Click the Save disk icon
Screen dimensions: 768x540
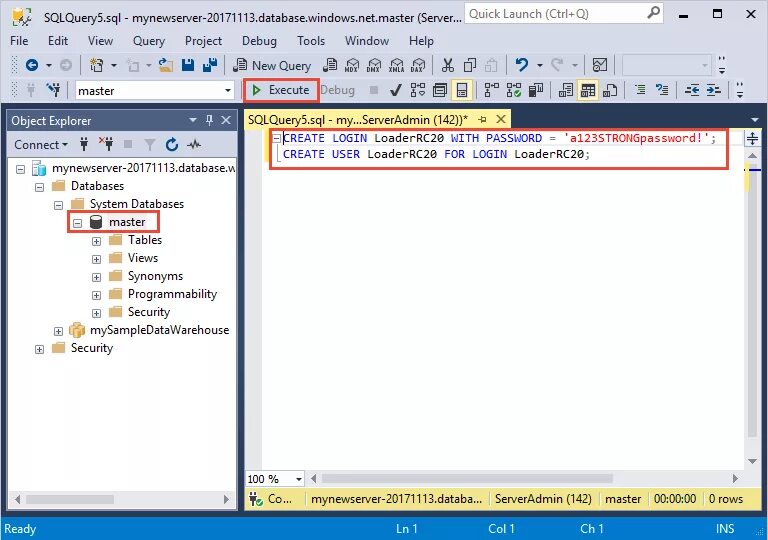188,65
